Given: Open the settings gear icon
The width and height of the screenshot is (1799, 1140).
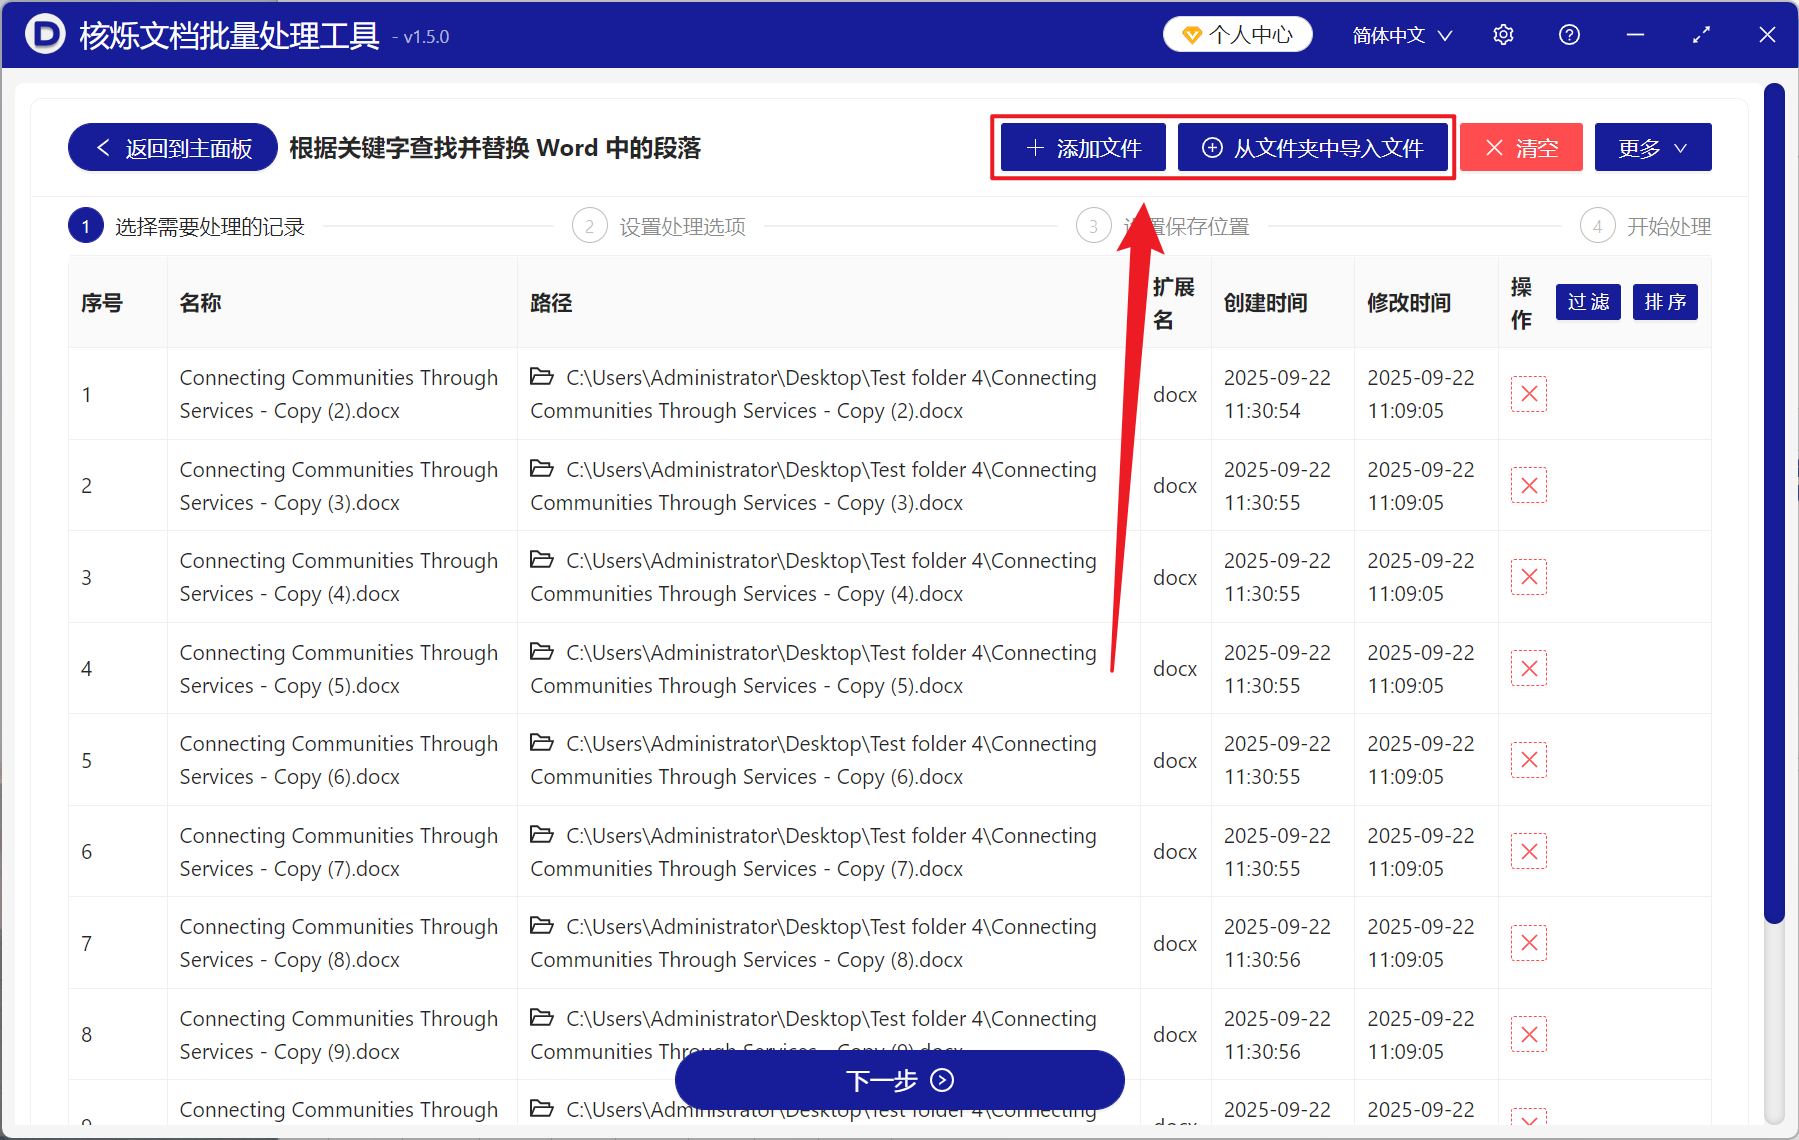Looking at the screenshot, I should tap(1503, 34).
